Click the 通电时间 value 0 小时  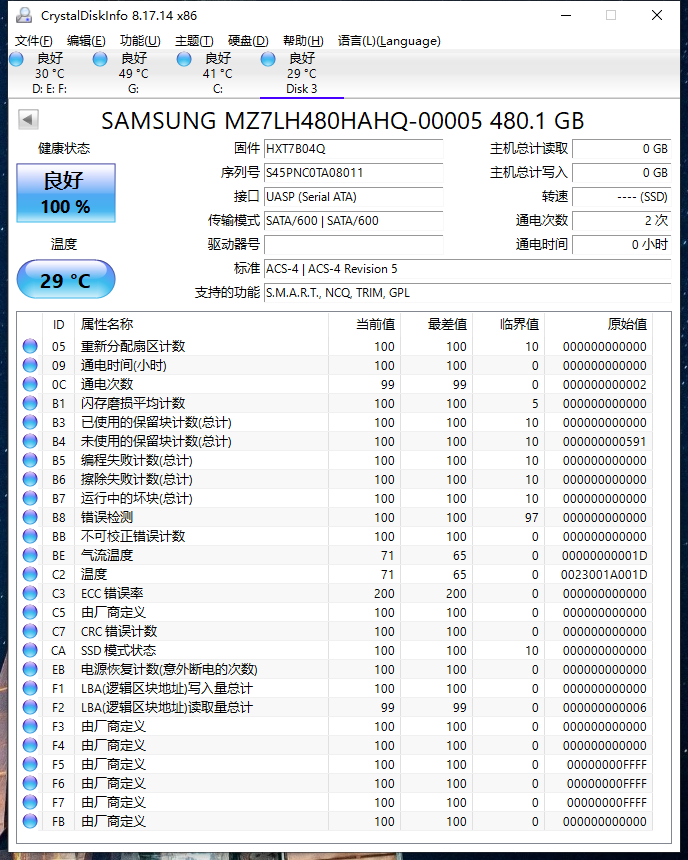(622, 245)
